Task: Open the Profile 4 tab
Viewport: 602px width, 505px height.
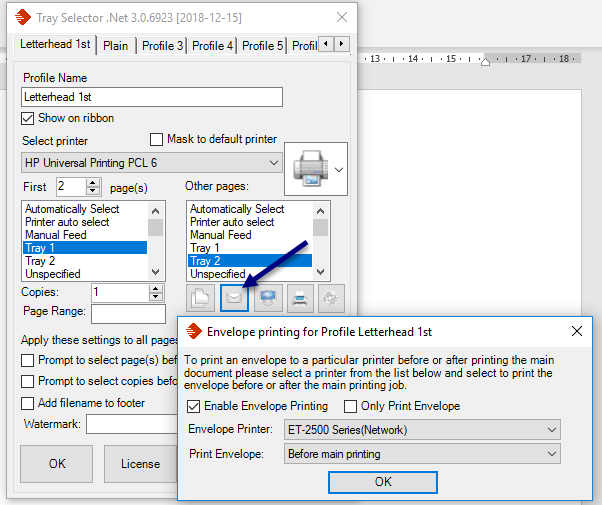Action: [213, 46]
